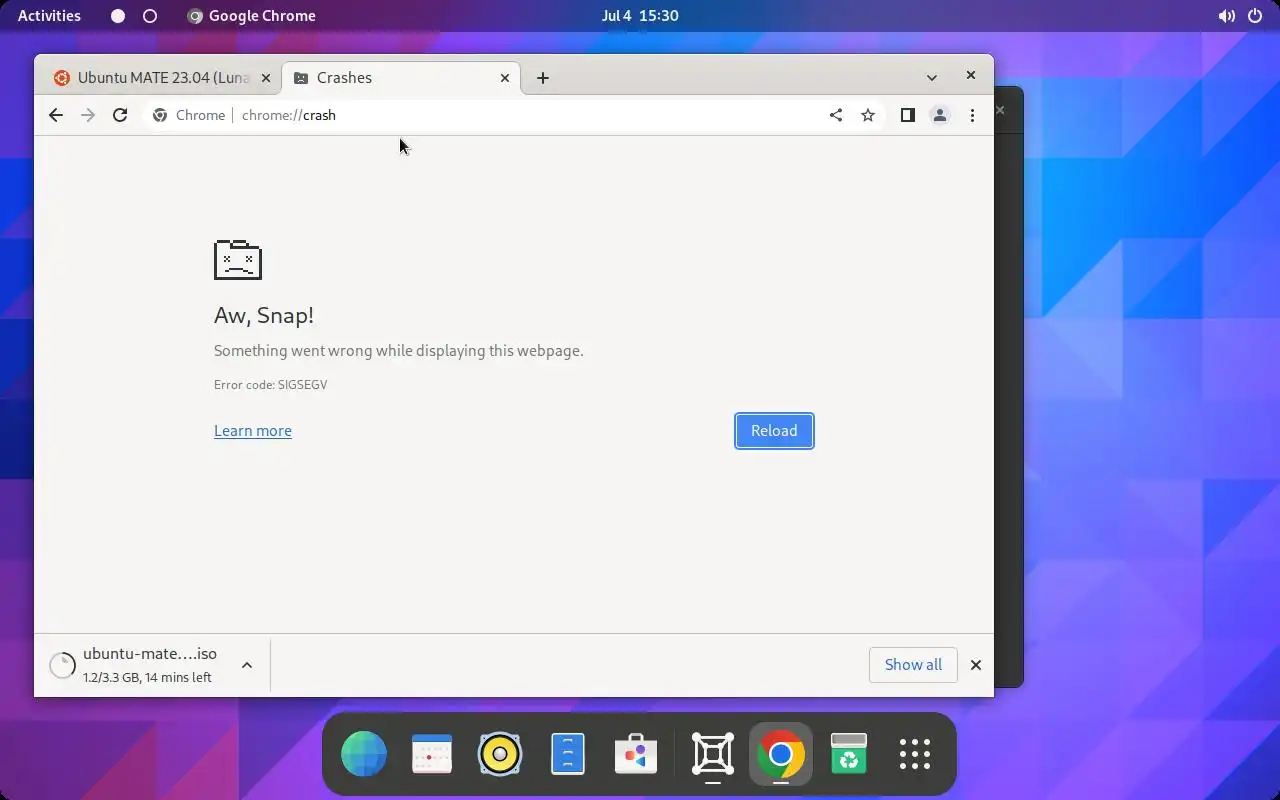
Task: Select the filled workspace indicator dot
Action: tap(118, 16)
